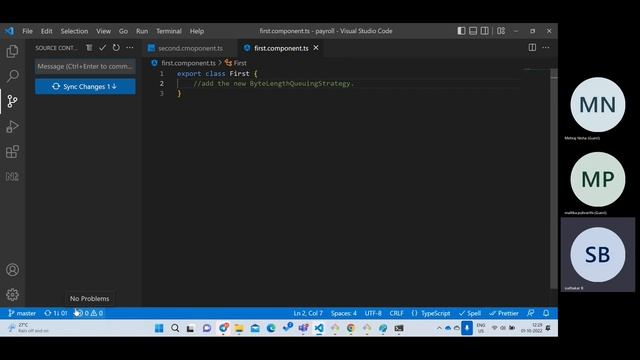Open the Manage gear icon
Screen dimensions: 640x360
click(x=12, y=295)
